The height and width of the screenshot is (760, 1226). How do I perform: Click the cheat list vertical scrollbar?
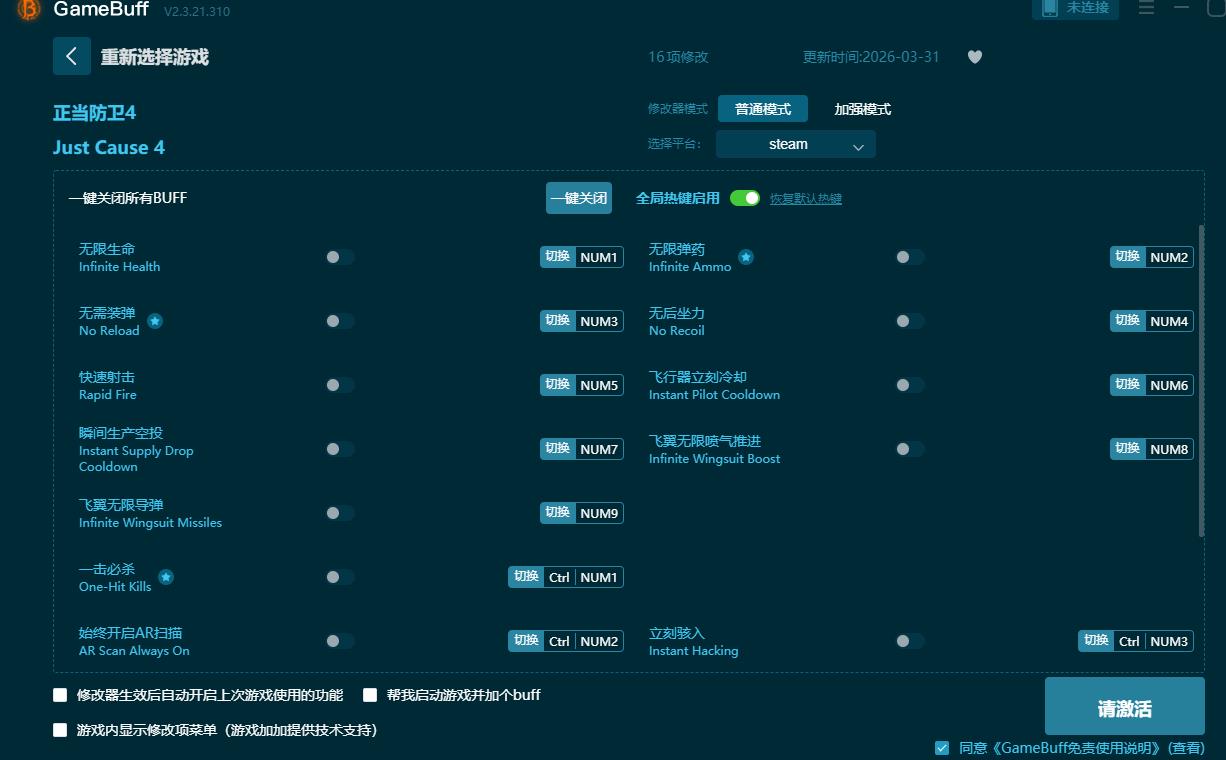(1201, 380)
